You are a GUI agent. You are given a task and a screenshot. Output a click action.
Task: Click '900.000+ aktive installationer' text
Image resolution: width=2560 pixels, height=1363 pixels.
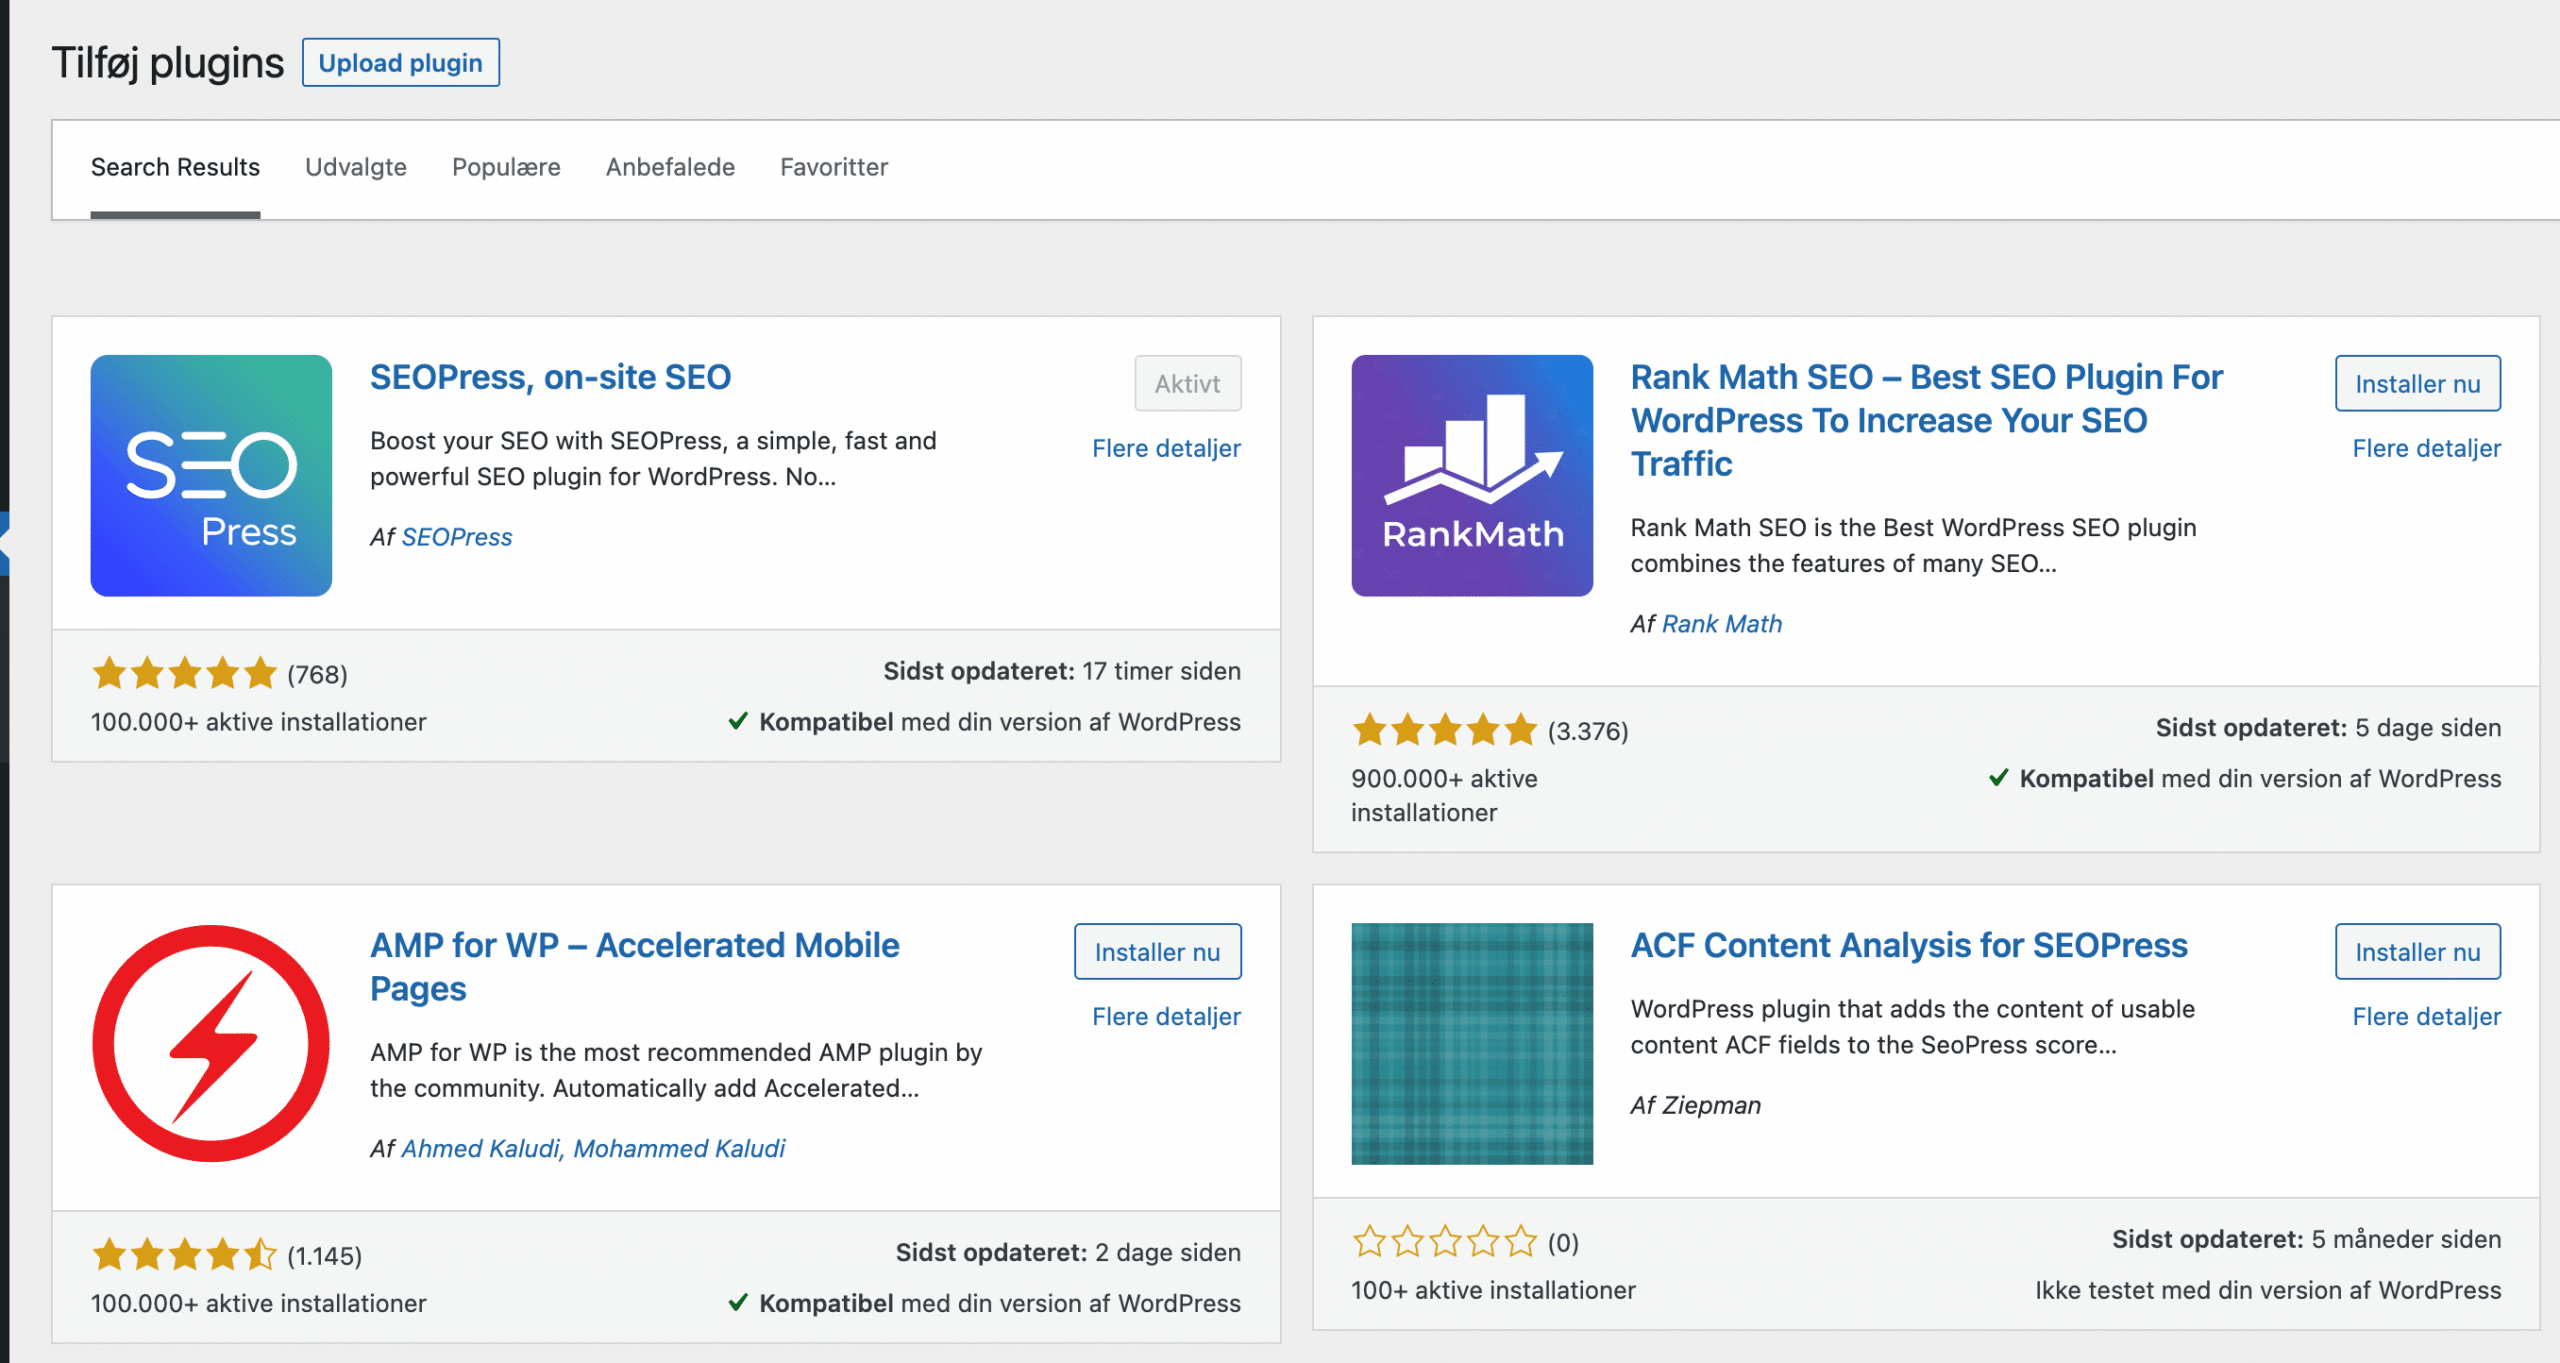coord(1444,796)
